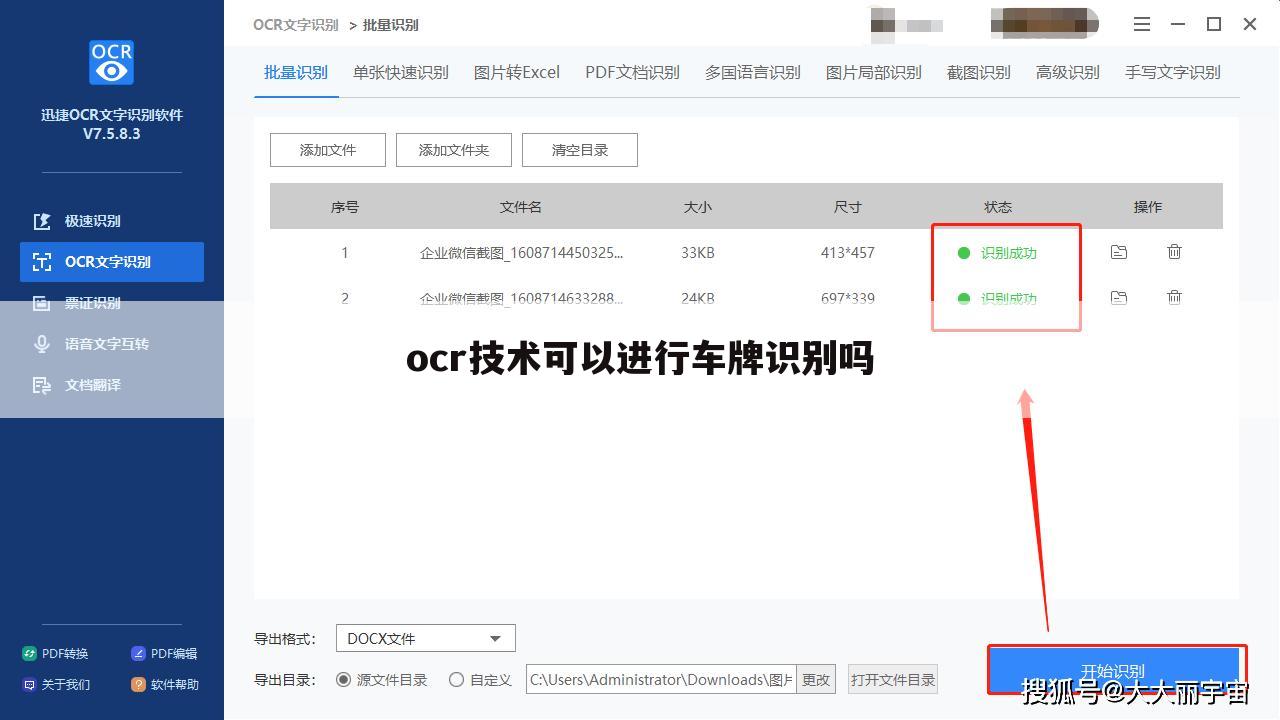Image resolution: width=1280 pixels, height=720 pixels.
Task: Click the 33KB size cell
Action: point(698,253)
